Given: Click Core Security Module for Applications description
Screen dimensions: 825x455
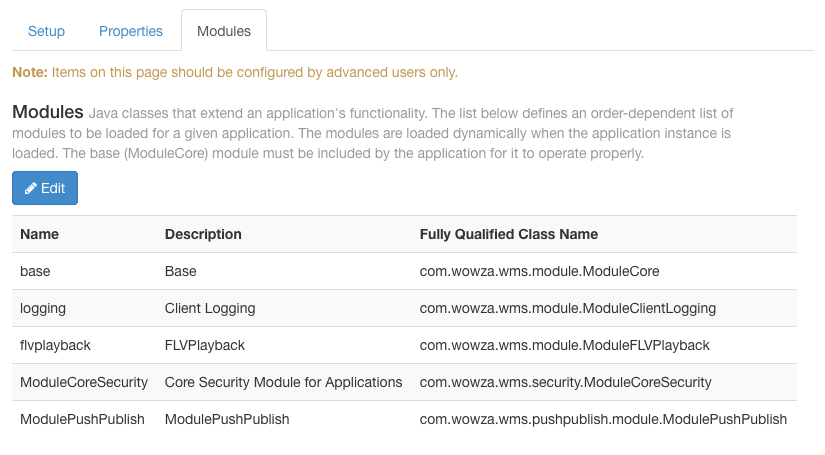Looking at the screenshot, I should pos(283,382).
